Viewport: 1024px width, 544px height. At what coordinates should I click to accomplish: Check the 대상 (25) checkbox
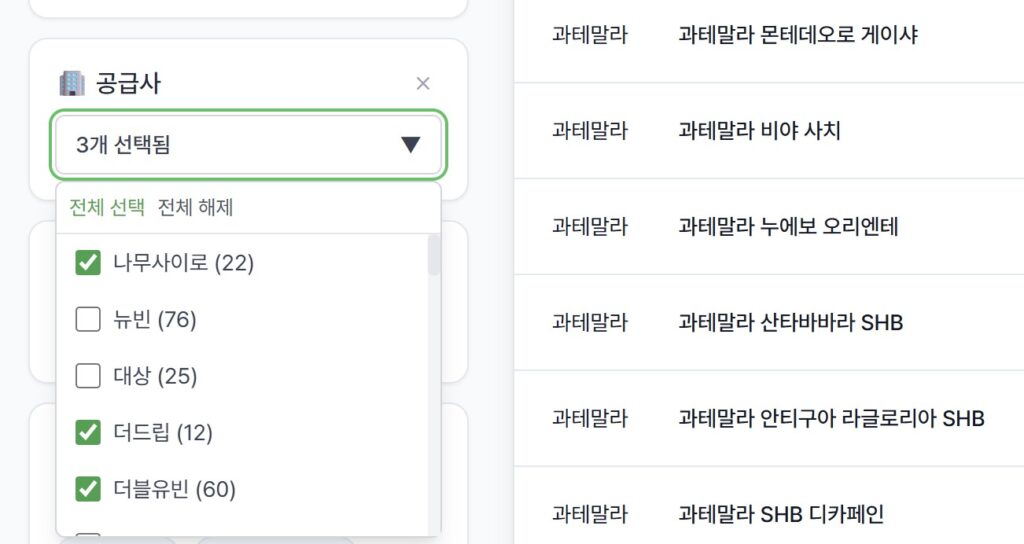point(89,376)
